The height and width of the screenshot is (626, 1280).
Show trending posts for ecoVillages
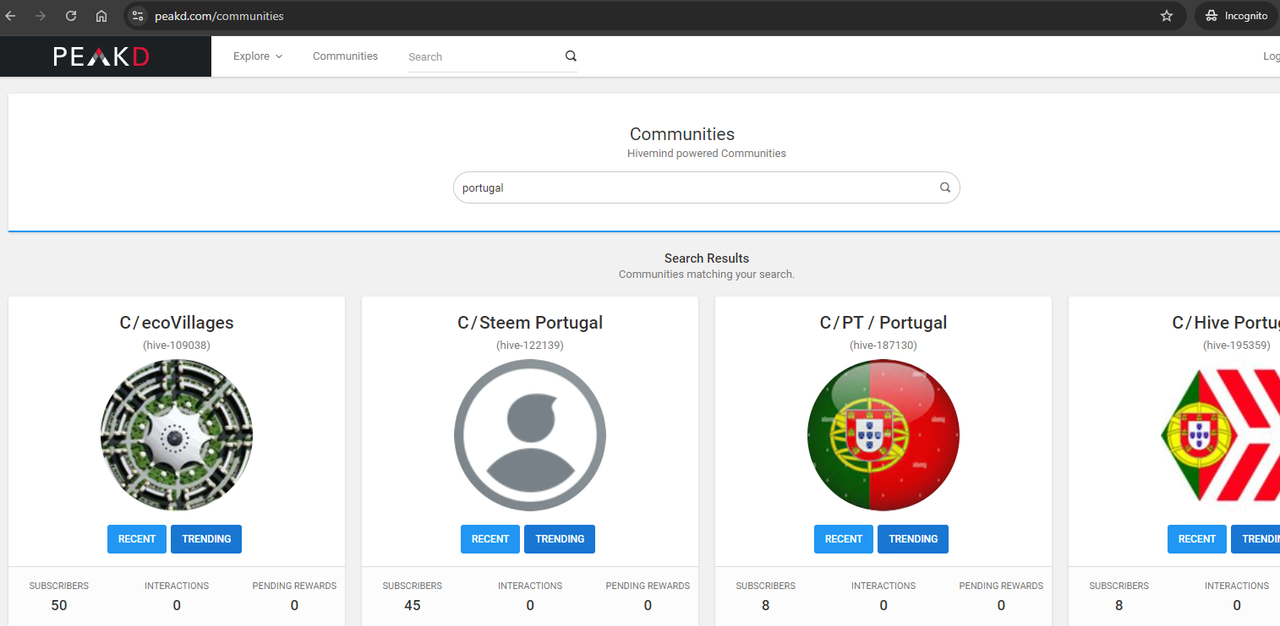[x=206, y=539]
